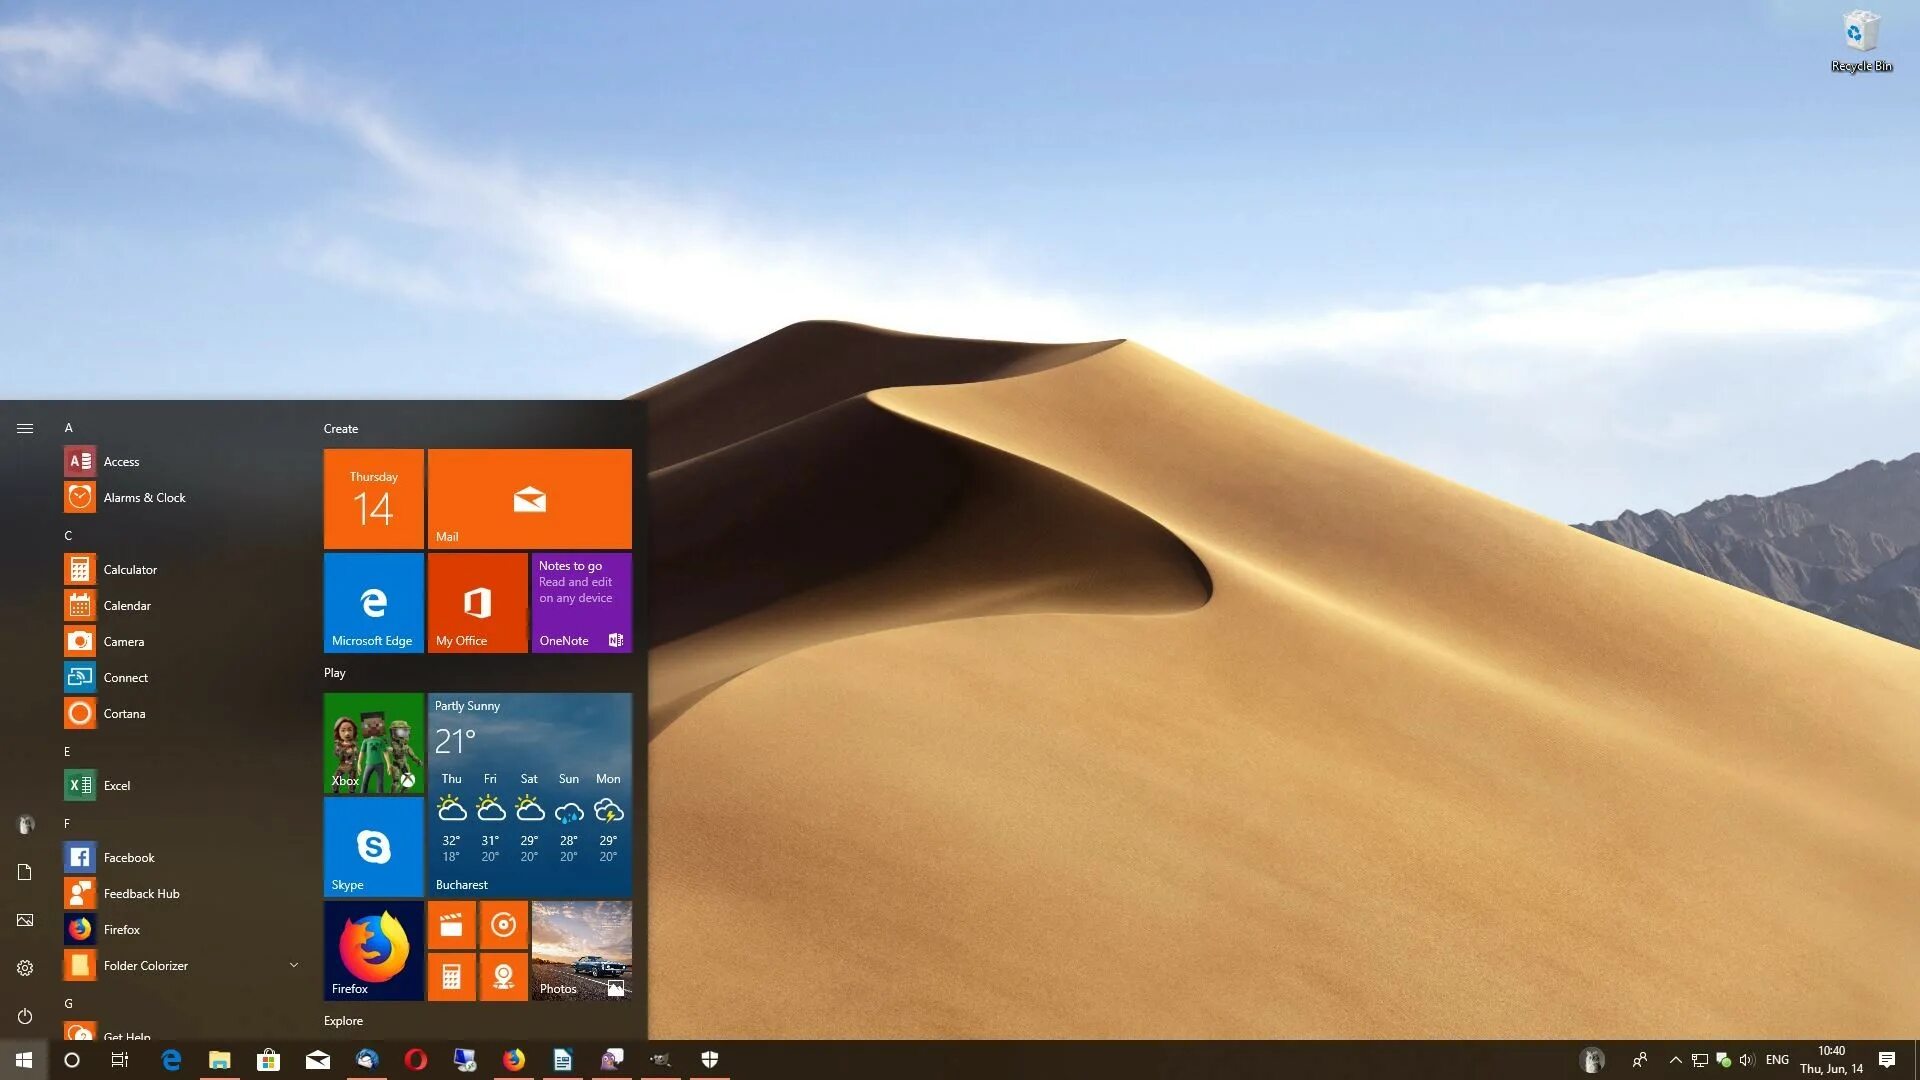Open the Firefox tile in Start menu
The image size is (1920, 1080).
pyautogui.click(x=373, y=949)
